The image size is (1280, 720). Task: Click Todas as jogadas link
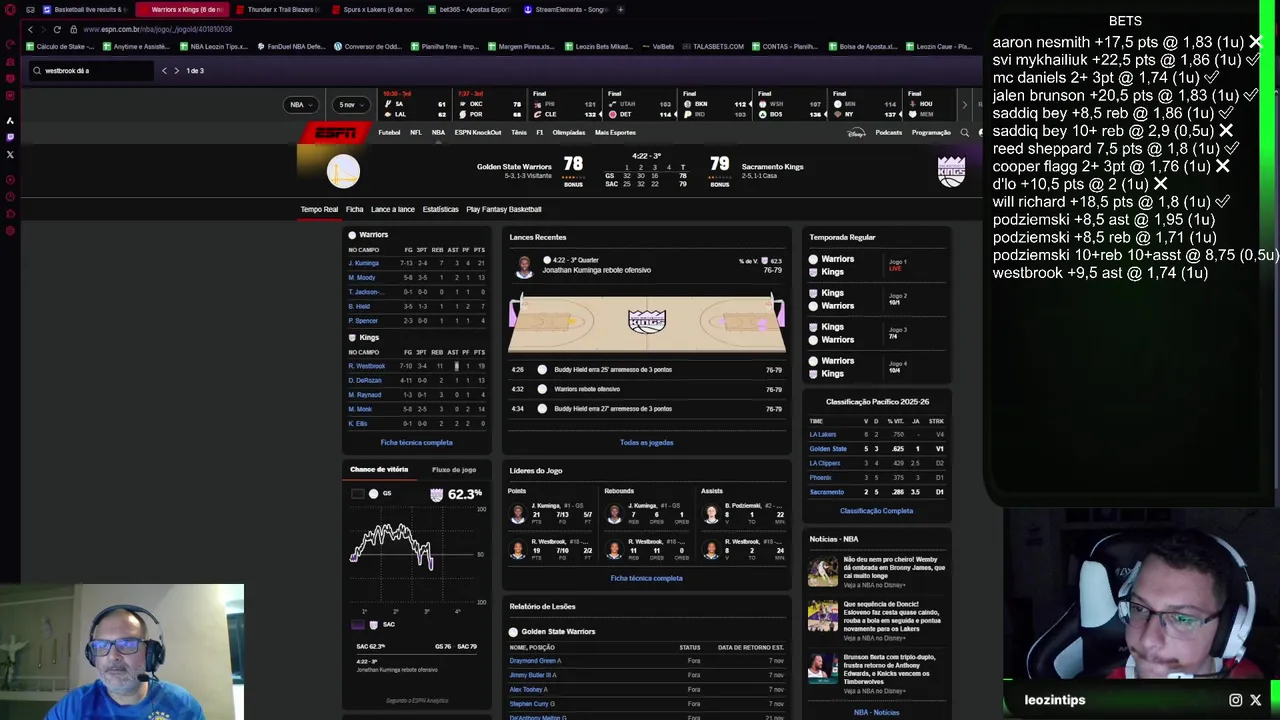(x=646, y=442)
